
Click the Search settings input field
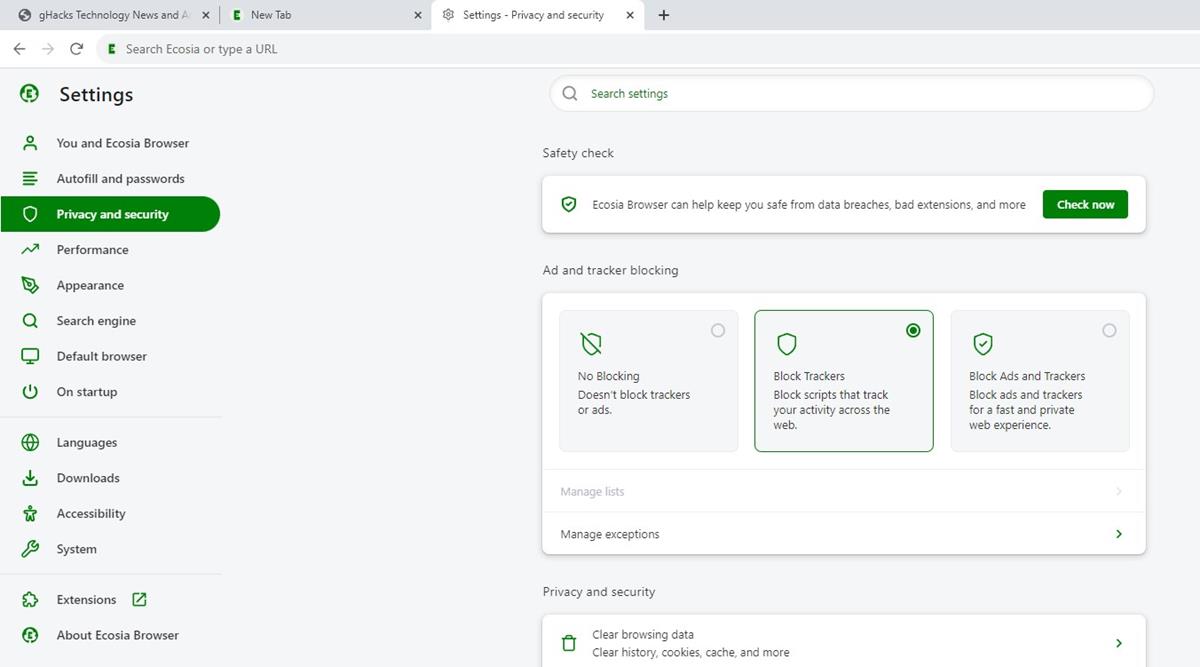850,94
